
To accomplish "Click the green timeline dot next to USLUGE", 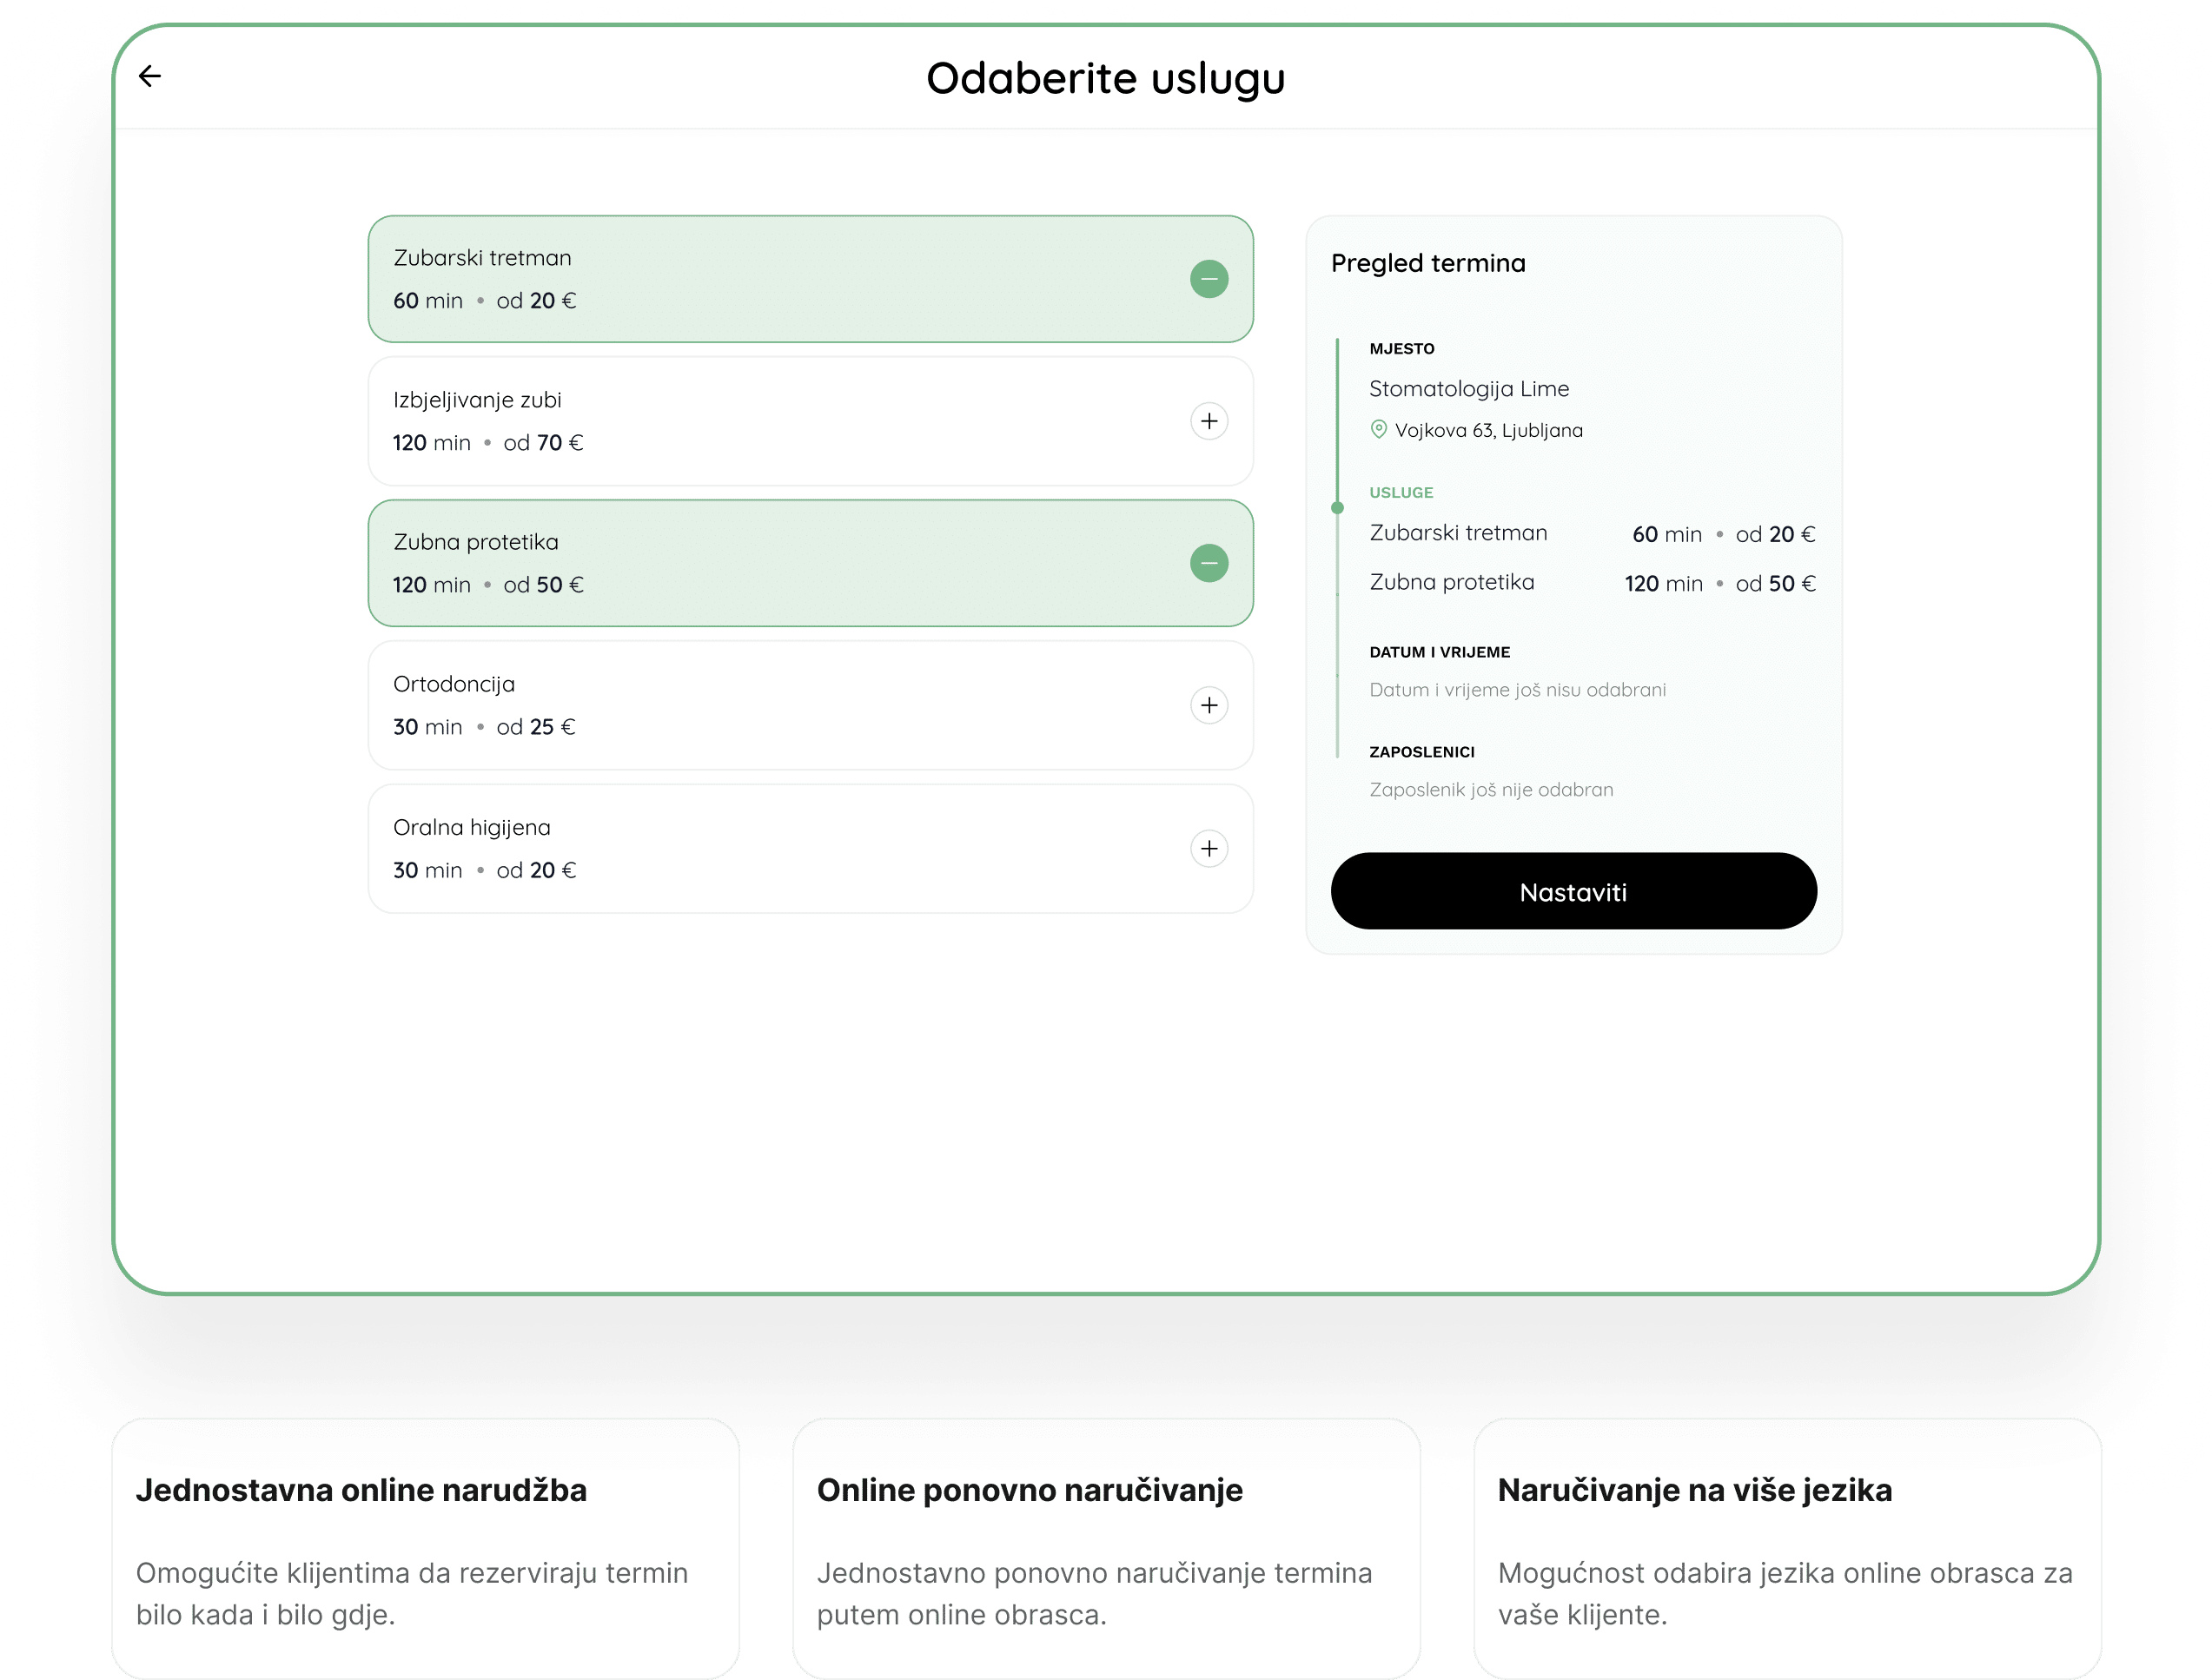I will point(1339,507).
